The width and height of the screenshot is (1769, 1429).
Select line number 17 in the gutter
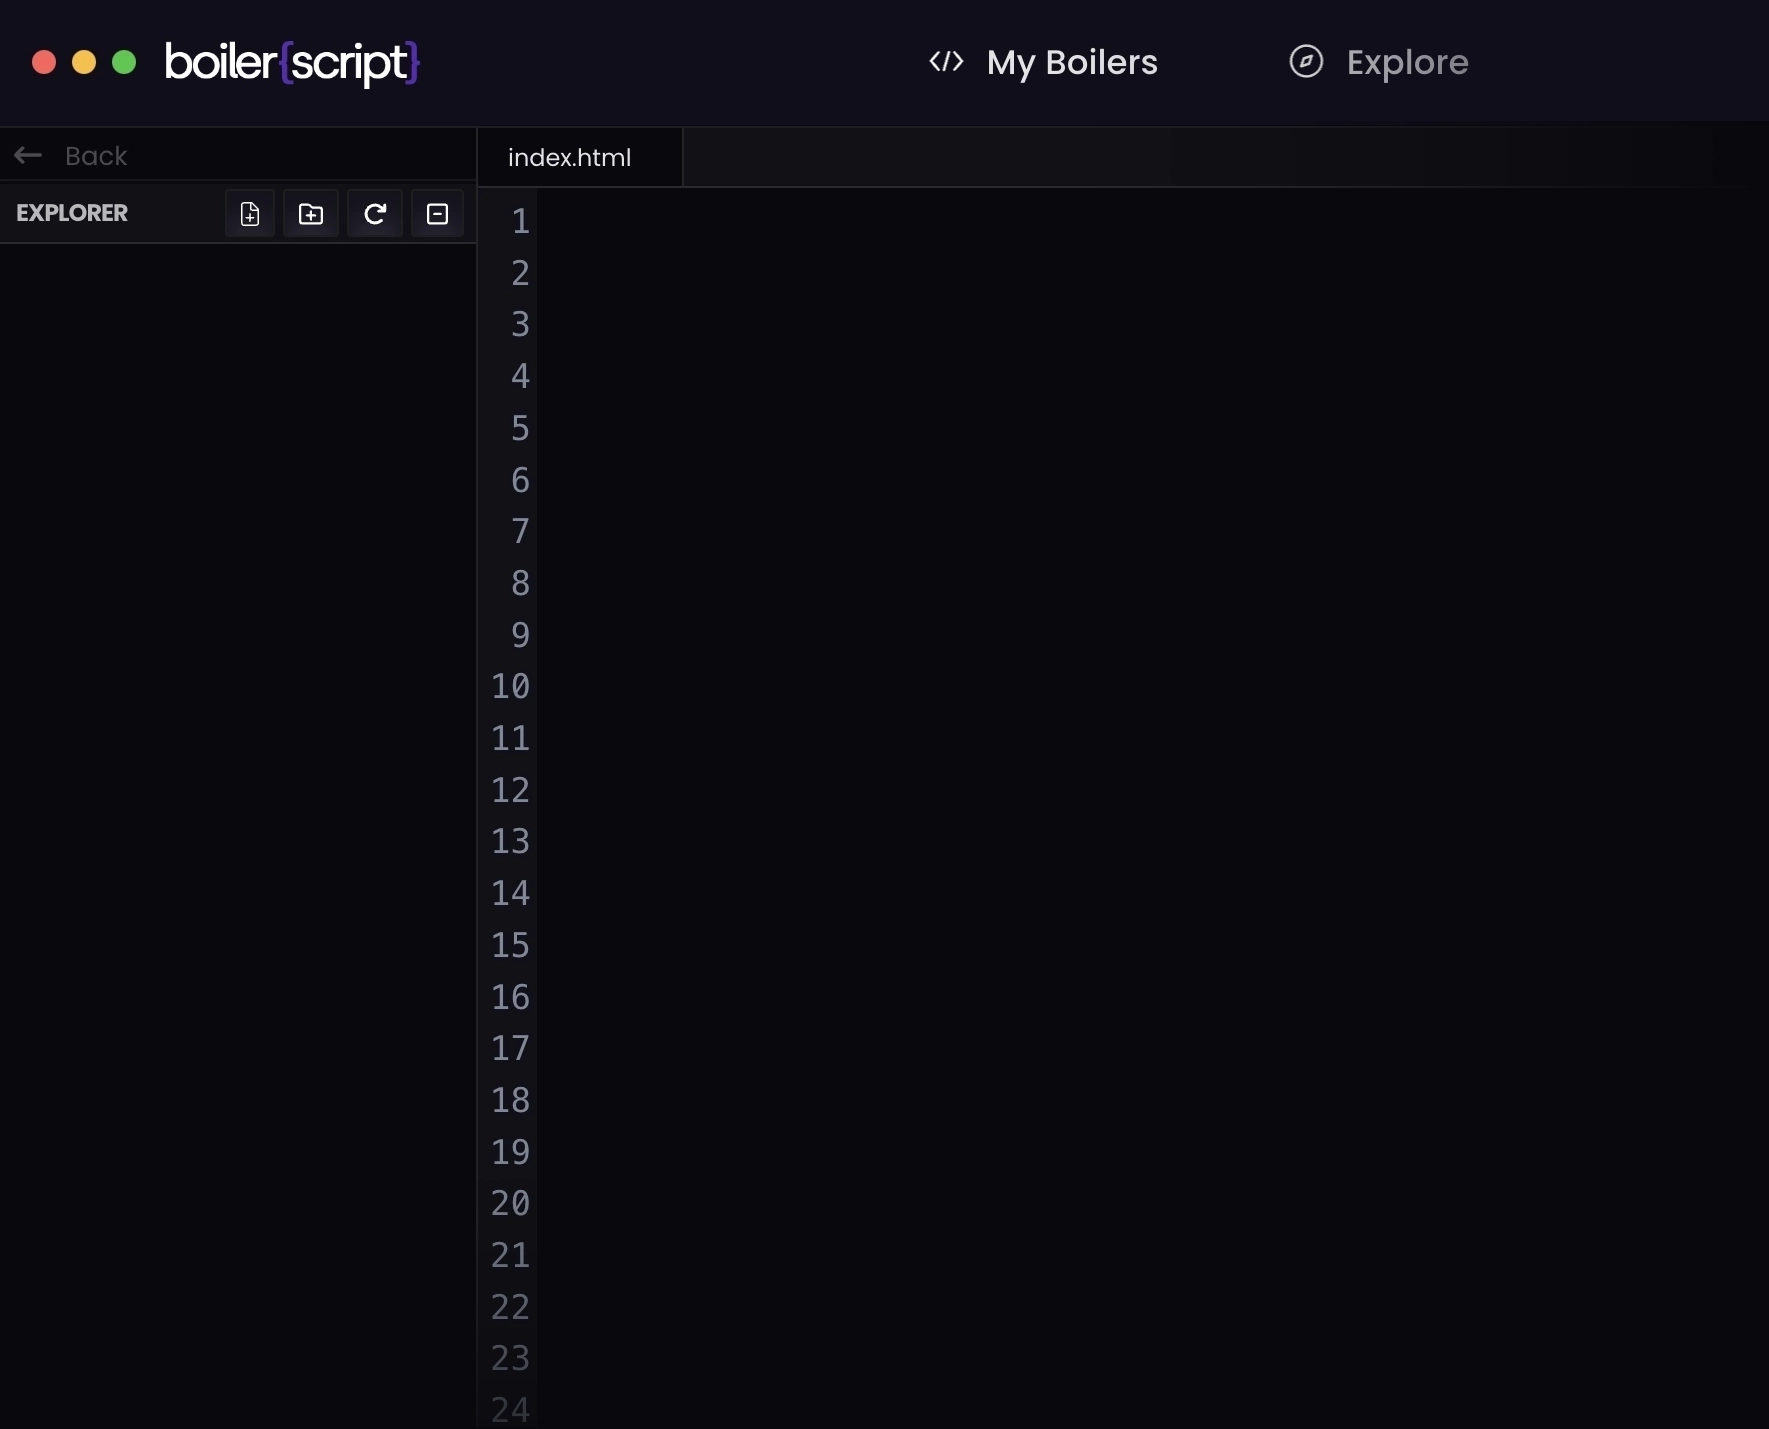click(510, 1049)
